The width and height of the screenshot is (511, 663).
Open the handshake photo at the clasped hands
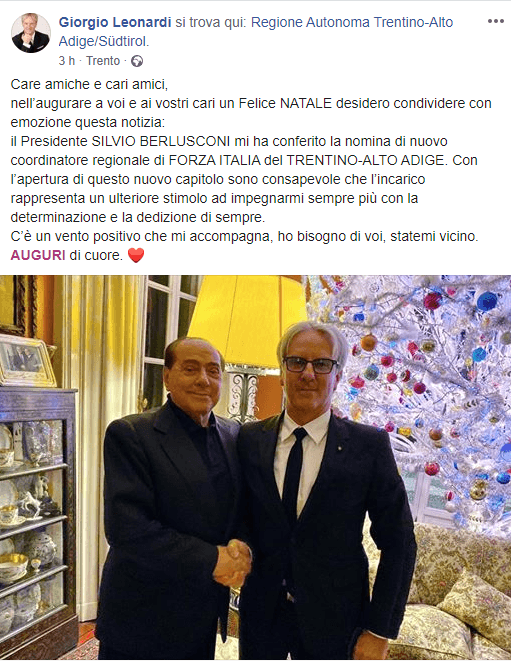(232, 562)
